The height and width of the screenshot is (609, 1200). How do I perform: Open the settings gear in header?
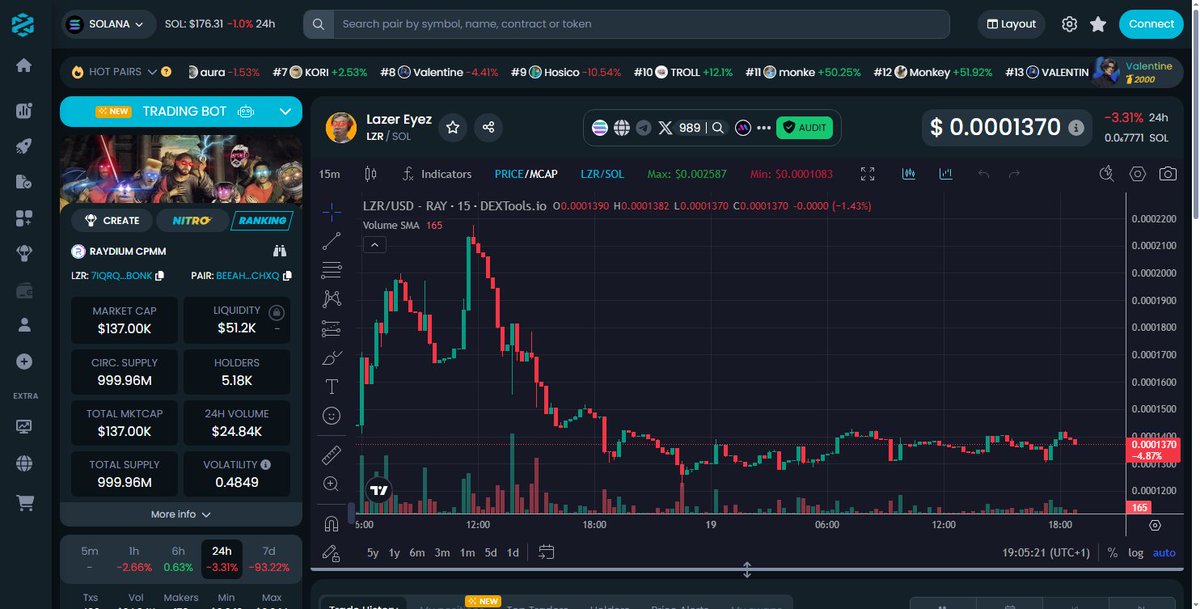click(x=1069, y=24)
